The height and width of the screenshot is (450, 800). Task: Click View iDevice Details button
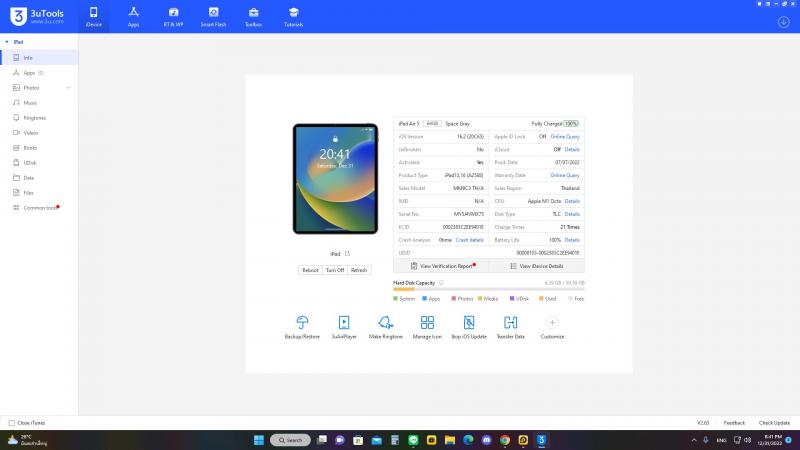click(x=537, y=266)
